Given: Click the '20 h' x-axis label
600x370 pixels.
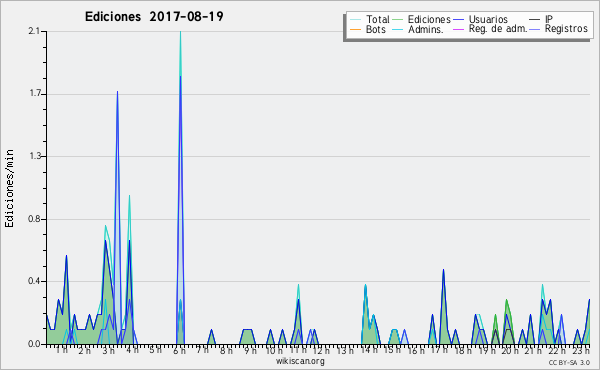Looking at the screenshot, I should click(510, 350).
